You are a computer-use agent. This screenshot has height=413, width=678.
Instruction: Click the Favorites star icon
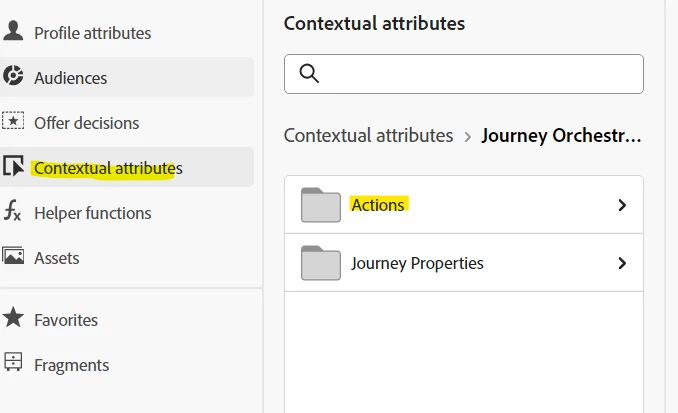pyautogui.click(x=13, y=319)
